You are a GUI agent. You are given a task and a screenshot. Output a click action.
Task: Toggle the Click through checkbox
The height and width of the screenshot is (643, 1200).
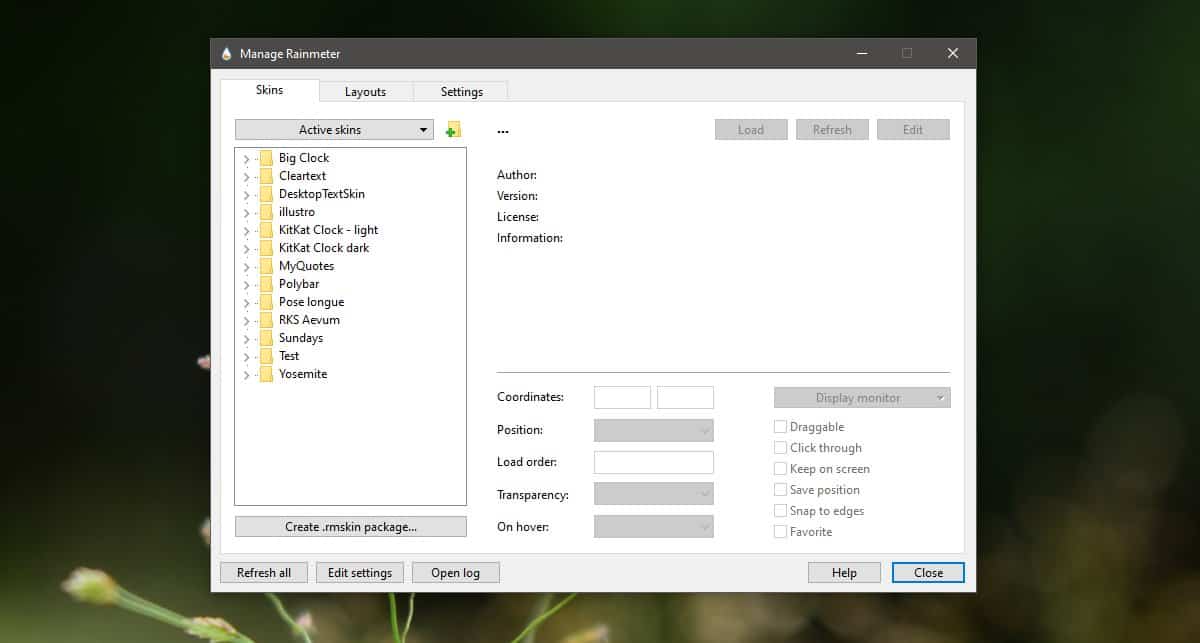point(781,448)
